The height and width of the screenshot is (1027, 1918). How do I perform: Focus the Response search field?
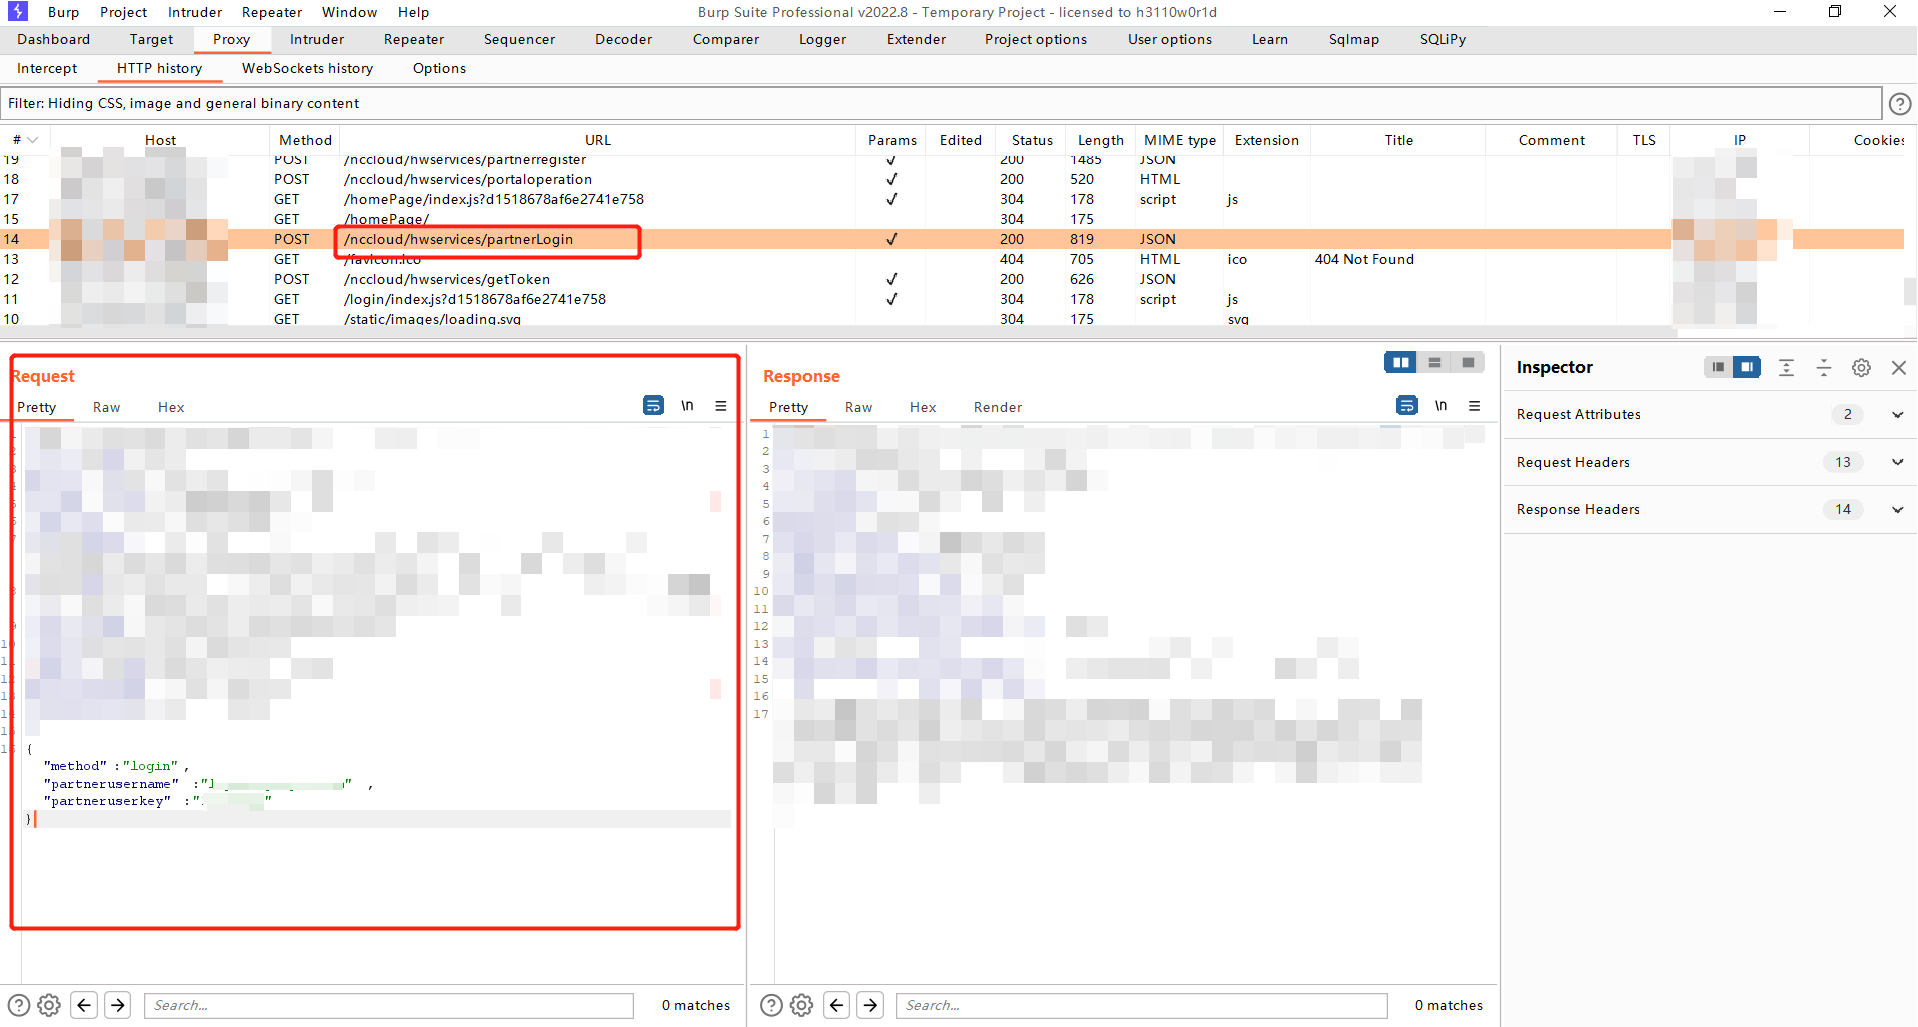[1142, 1005]
